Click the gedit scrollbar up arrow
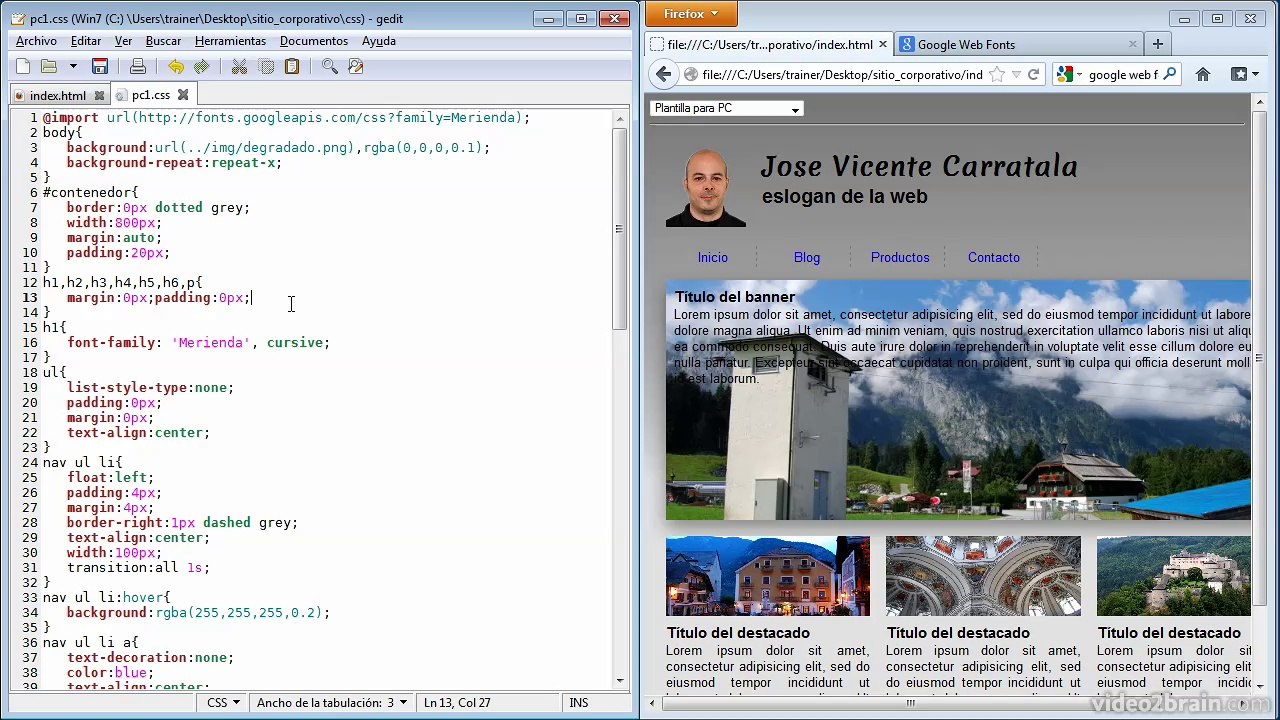 (620, 119)
